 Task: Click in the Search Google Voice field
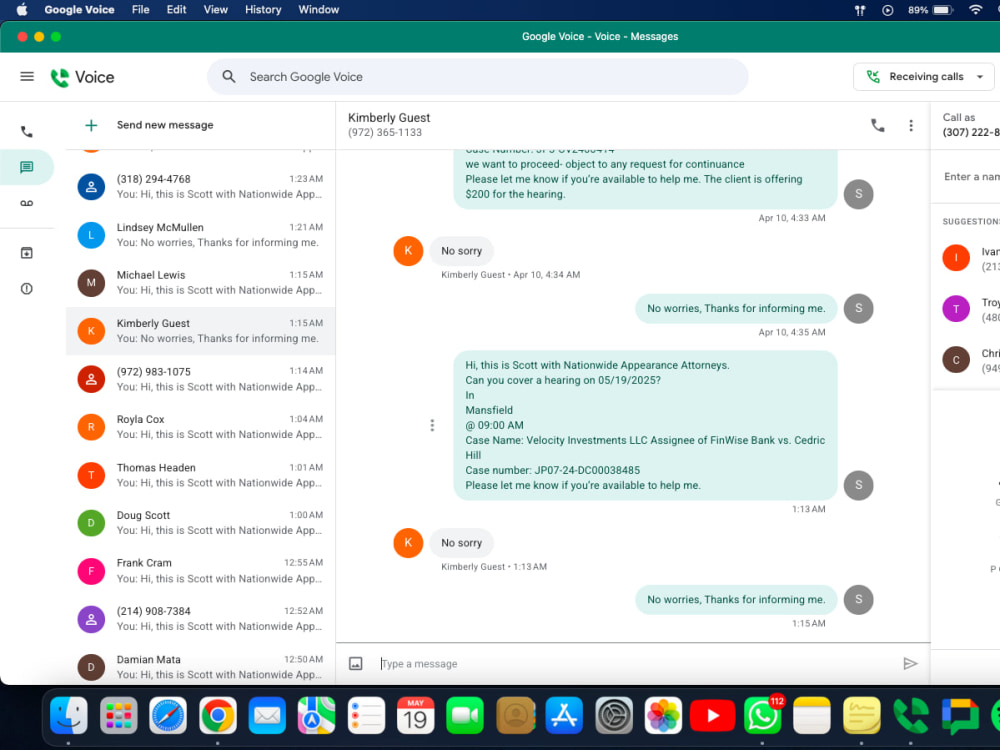[x=478, y=77]
